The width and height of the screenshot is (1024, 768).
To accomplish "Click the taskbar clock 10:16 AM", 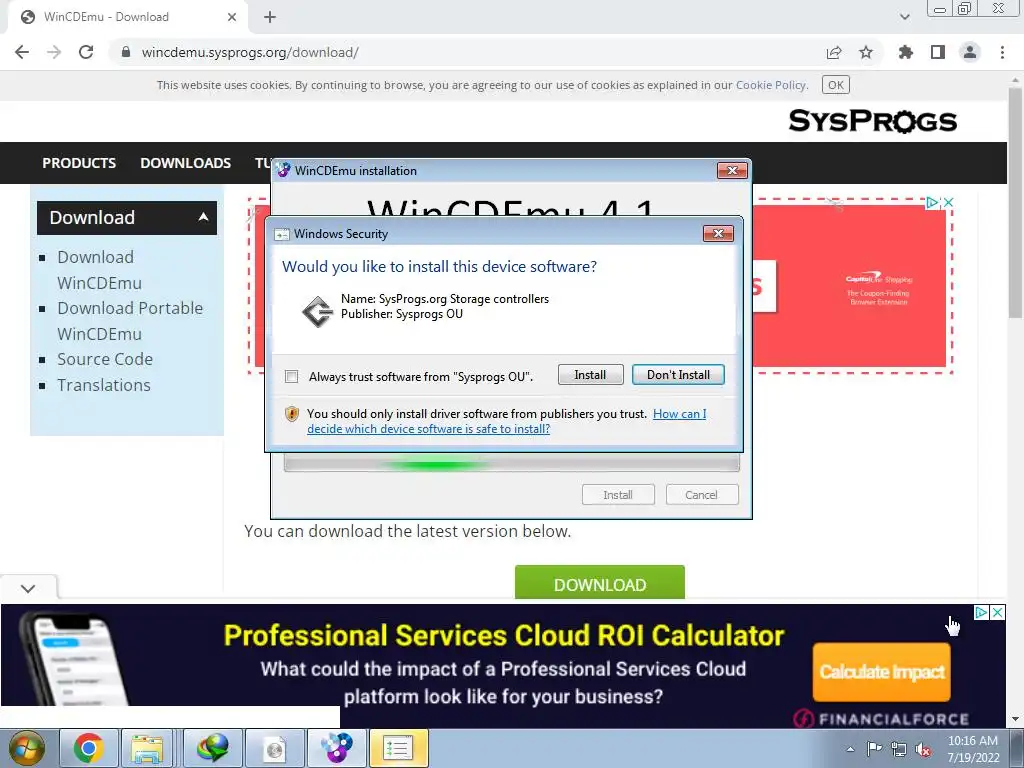I will coord(973,741).
